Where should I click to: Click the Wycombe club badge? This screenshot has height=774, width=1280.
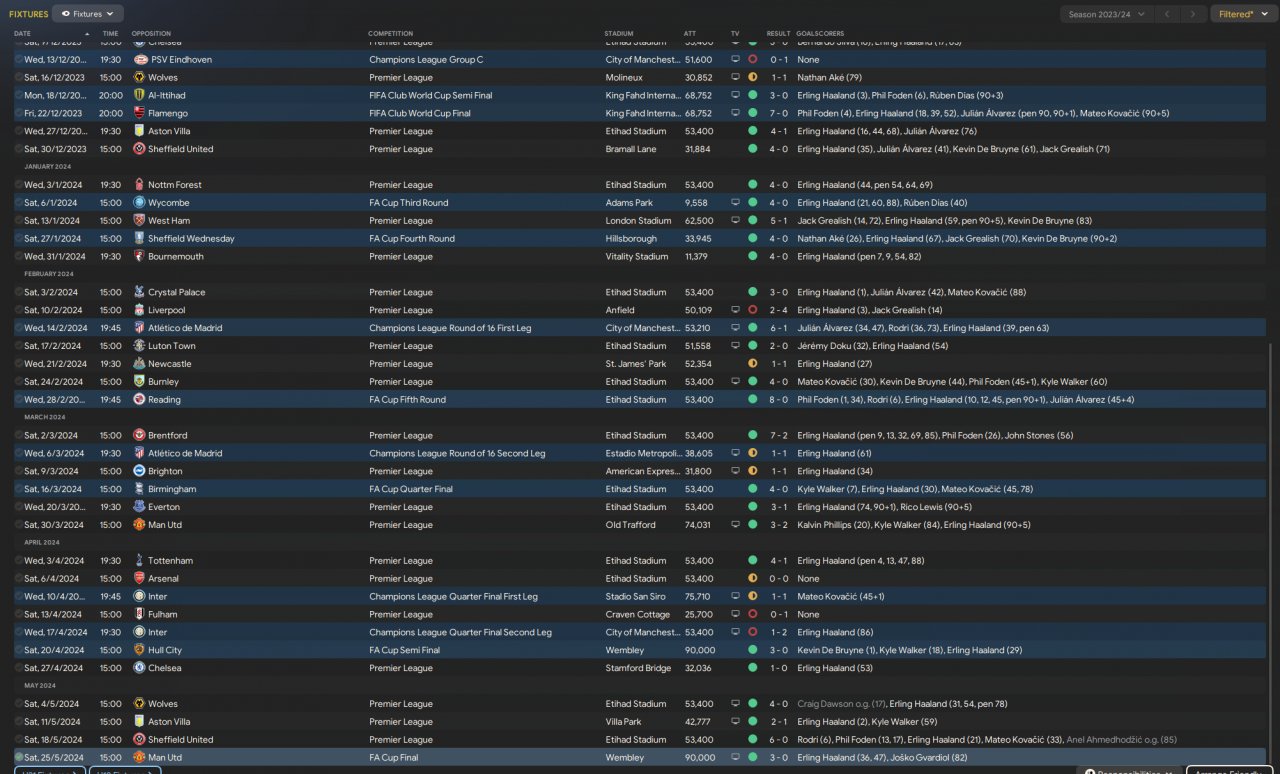(140, 203)
